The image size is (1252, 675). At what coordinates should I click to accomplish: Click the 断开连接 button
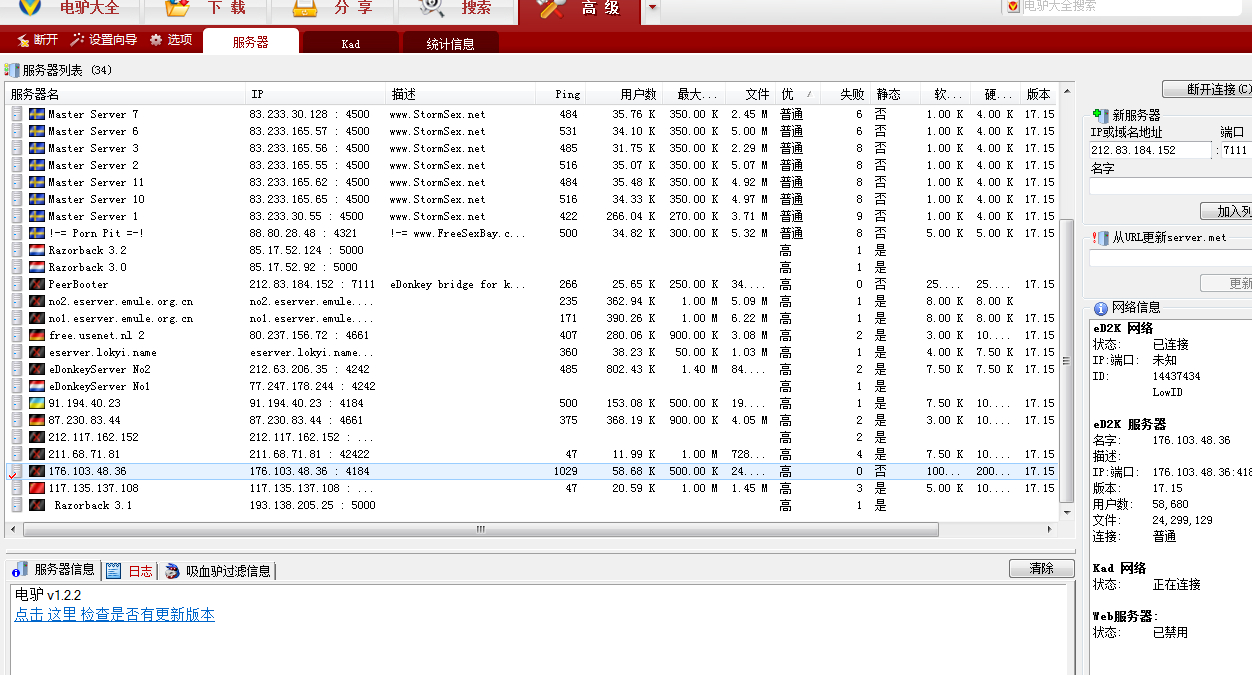[1207, 89]
